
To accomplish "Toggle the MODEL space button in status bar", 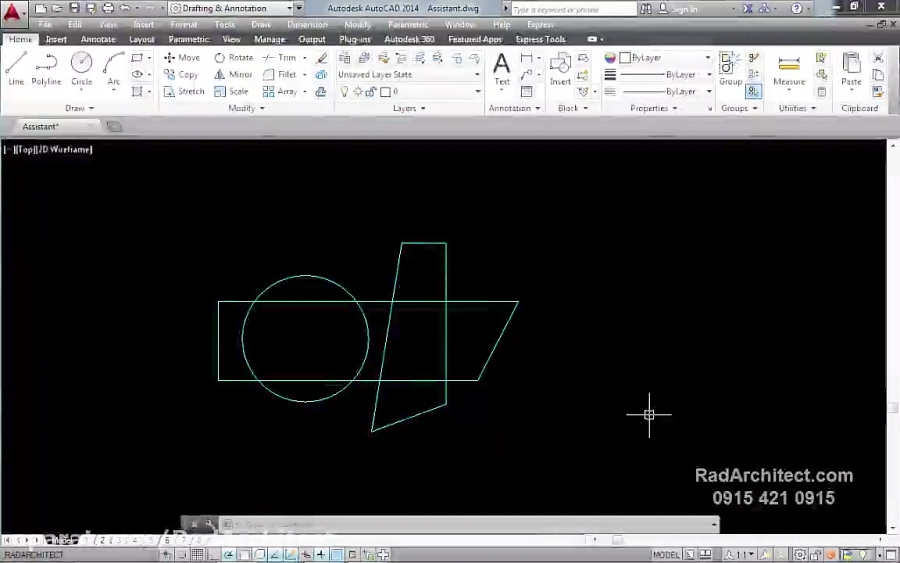I will click(666, 555).
